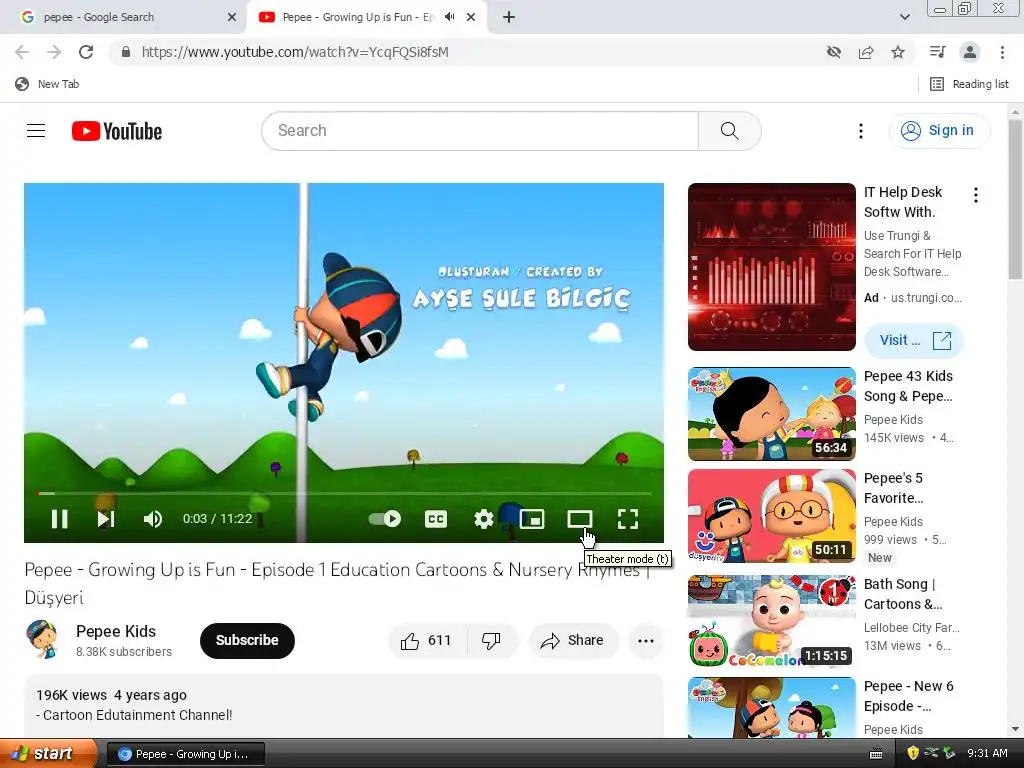Dislike the video
The width and height of the screenshot is (1024, 768).
(492, 641)
